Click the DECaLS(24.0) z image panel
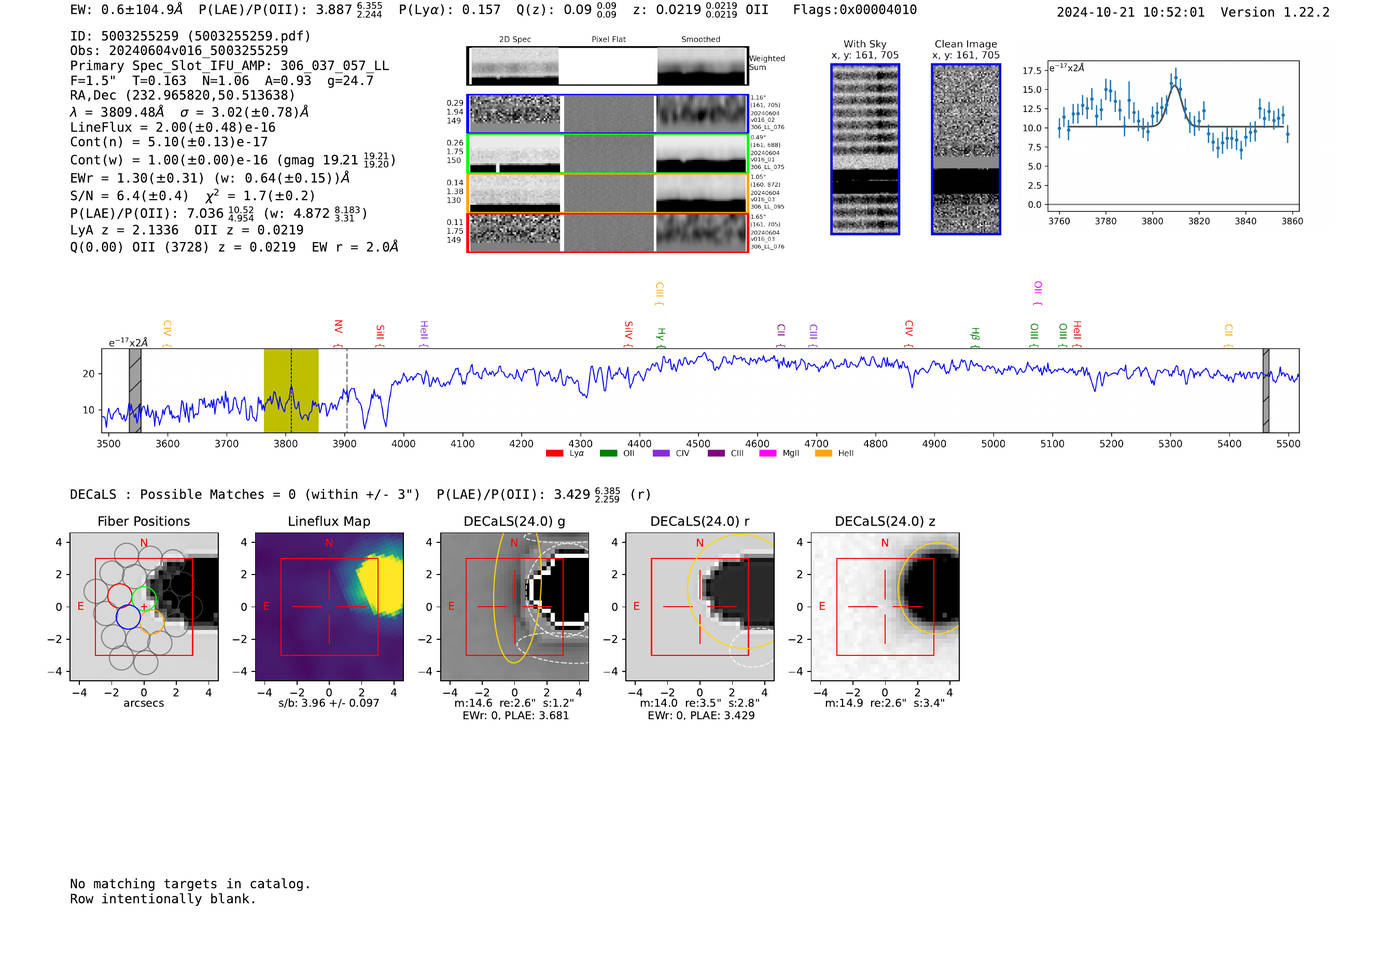 [885, 607]
